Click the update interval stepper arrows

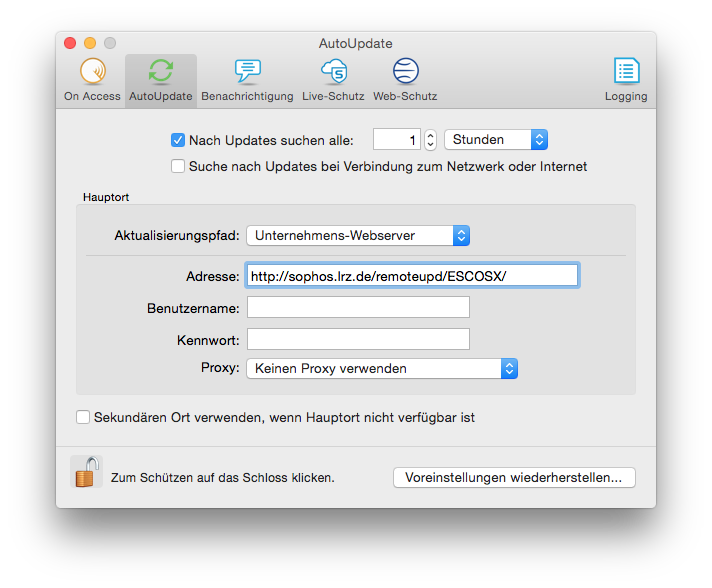pyautogui.click(x=431, y=140)
